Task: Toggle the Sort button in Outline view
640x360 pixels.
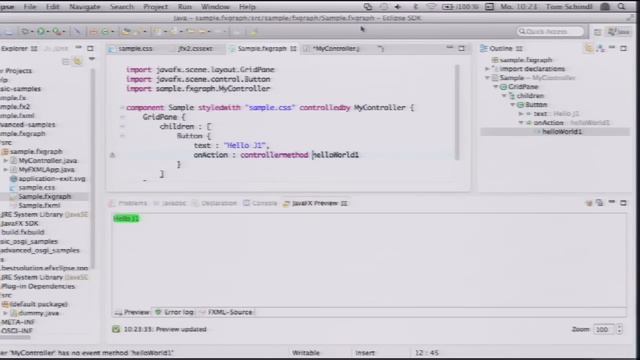Action: click(600, 49)
